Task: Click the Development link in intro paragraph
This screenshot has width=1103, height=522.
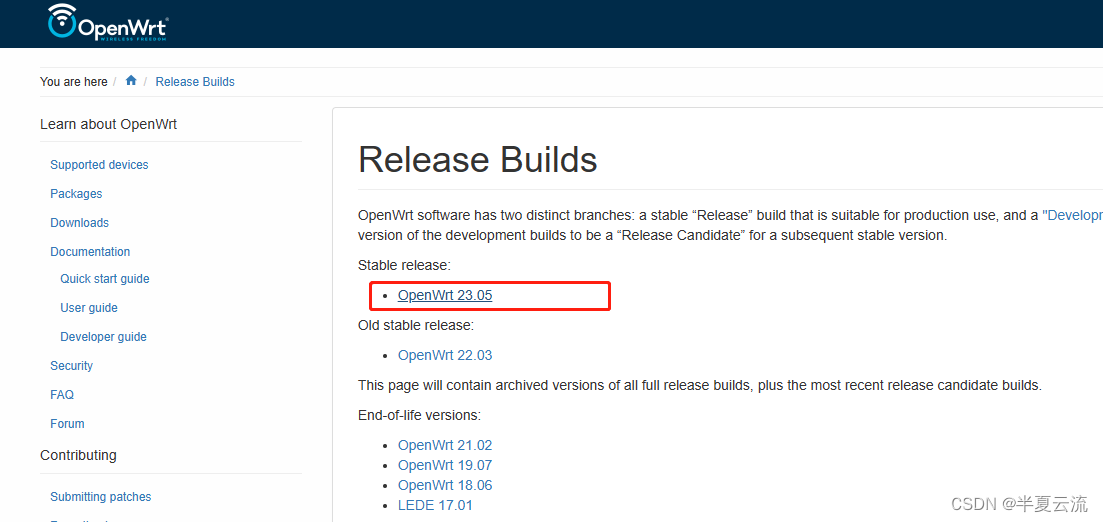Action: click(x=1072, y=215)
